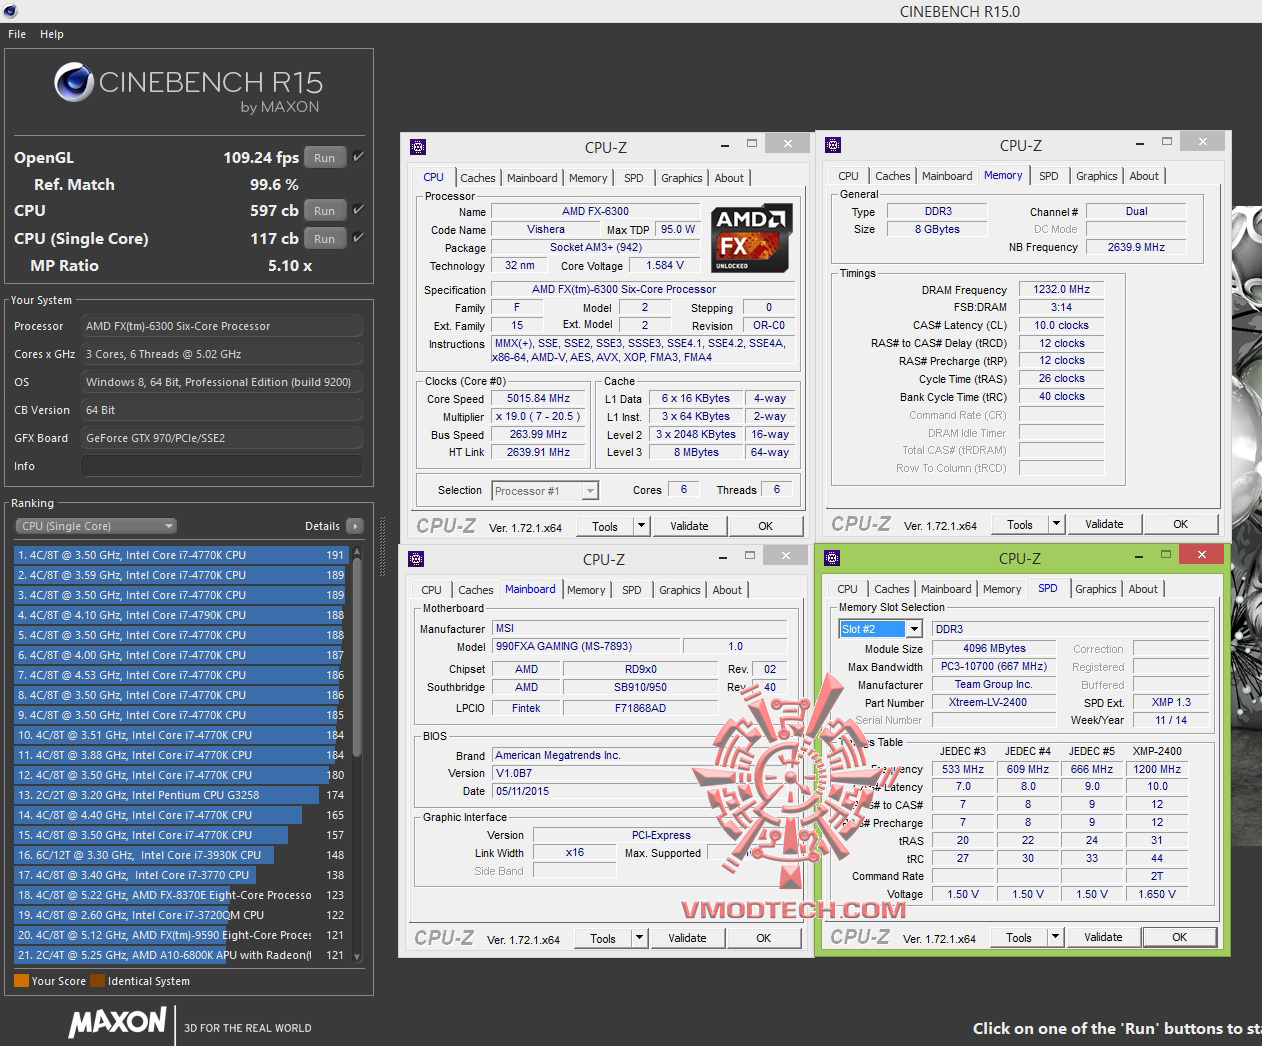Click Validate in the Mainboard tab window
The image size is (1262, 1046).
click(x=687, y=938)
